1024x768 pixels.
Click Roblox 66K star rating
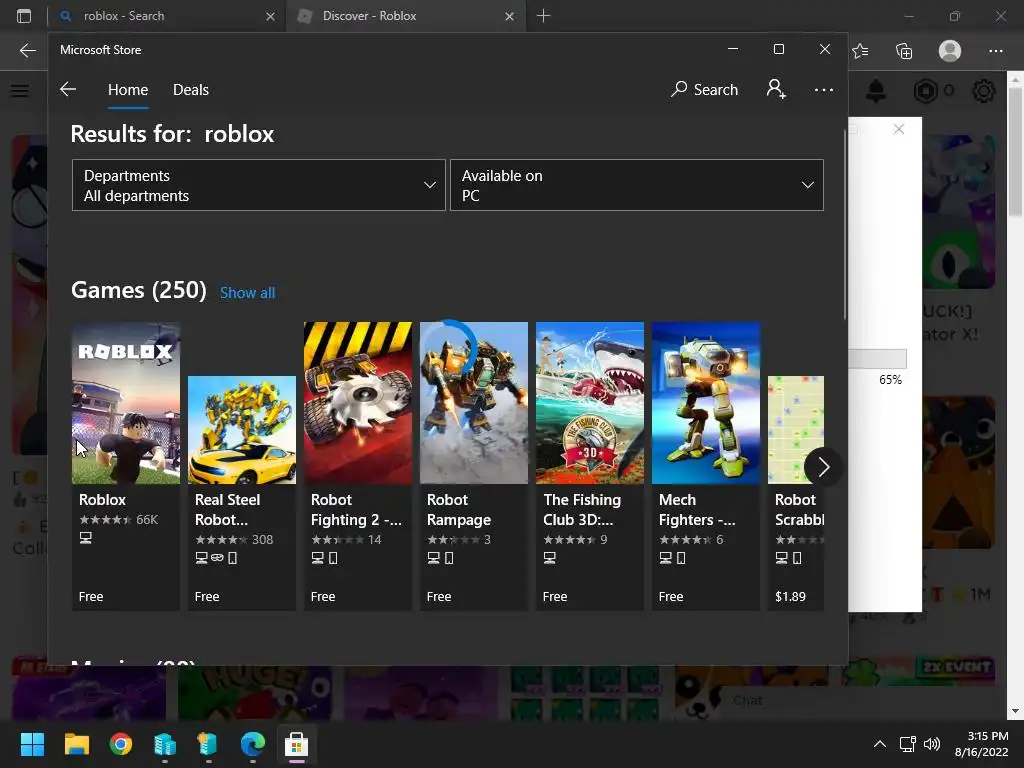(118, 520)
